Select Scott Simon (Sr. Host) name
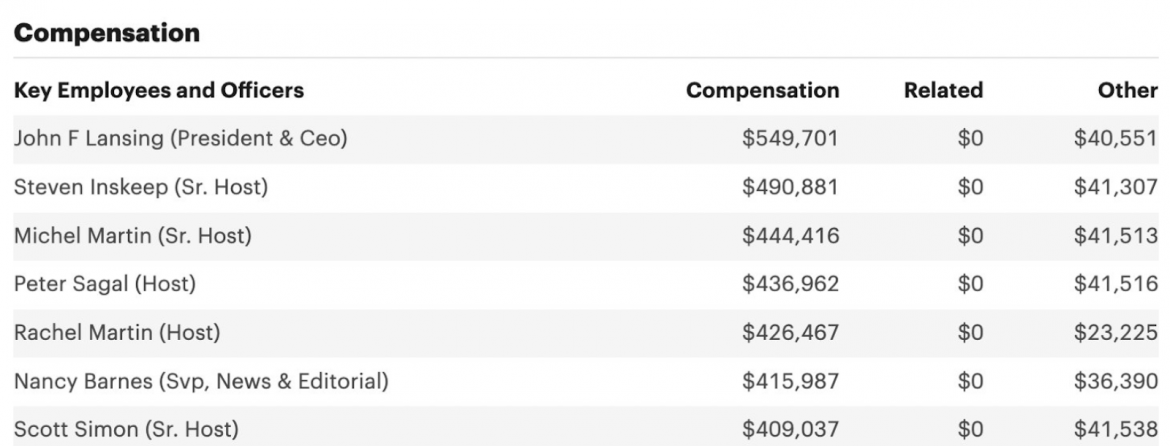1170x446 pixels. (126, 429)
